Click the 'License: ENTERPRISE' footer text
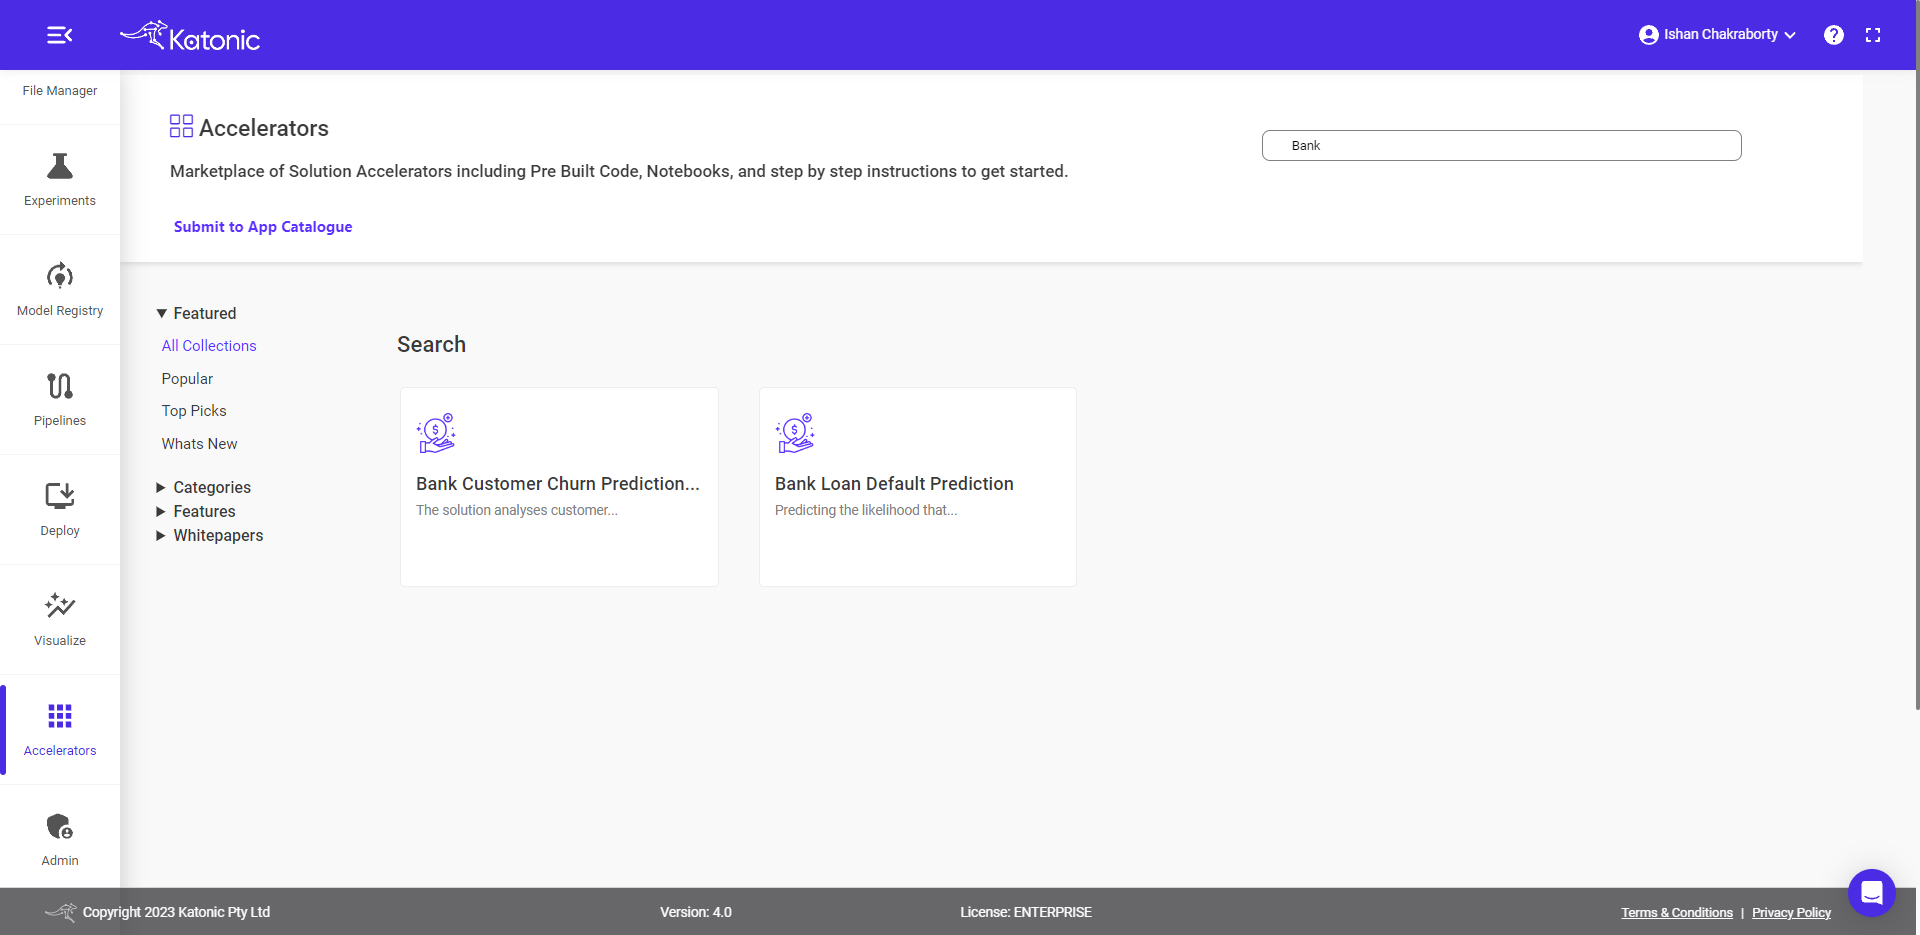1920x935 pixels. [x=1026, y=912]
